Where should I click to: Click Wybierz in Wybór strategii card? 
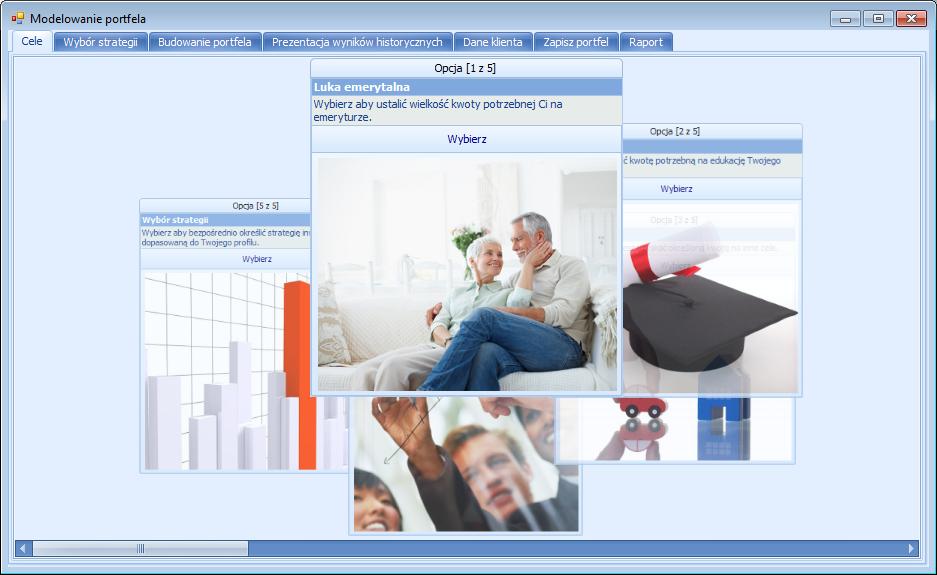257,259
